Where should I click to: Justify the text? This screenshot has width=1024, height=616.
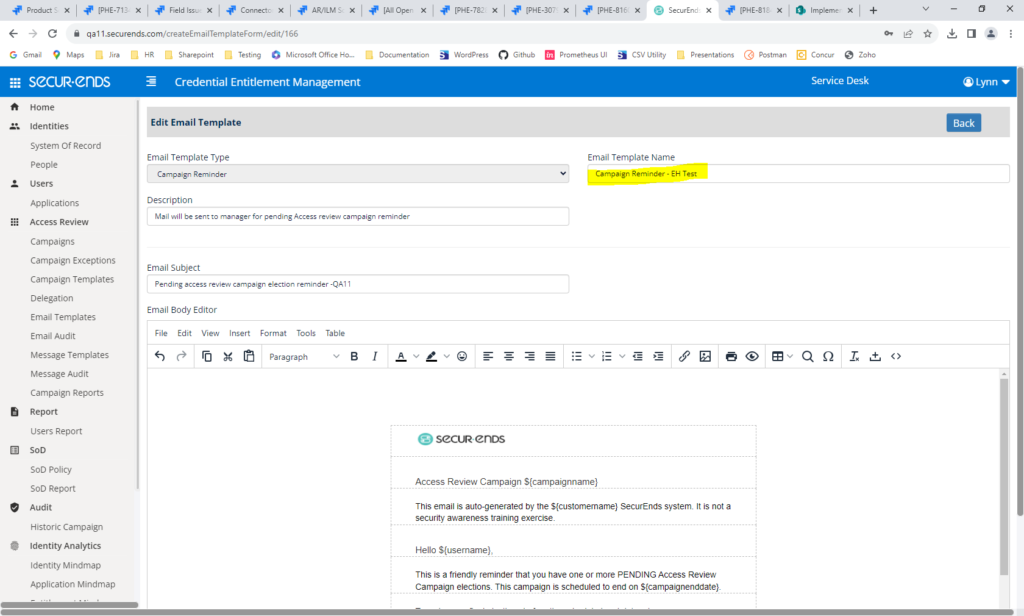551,356
